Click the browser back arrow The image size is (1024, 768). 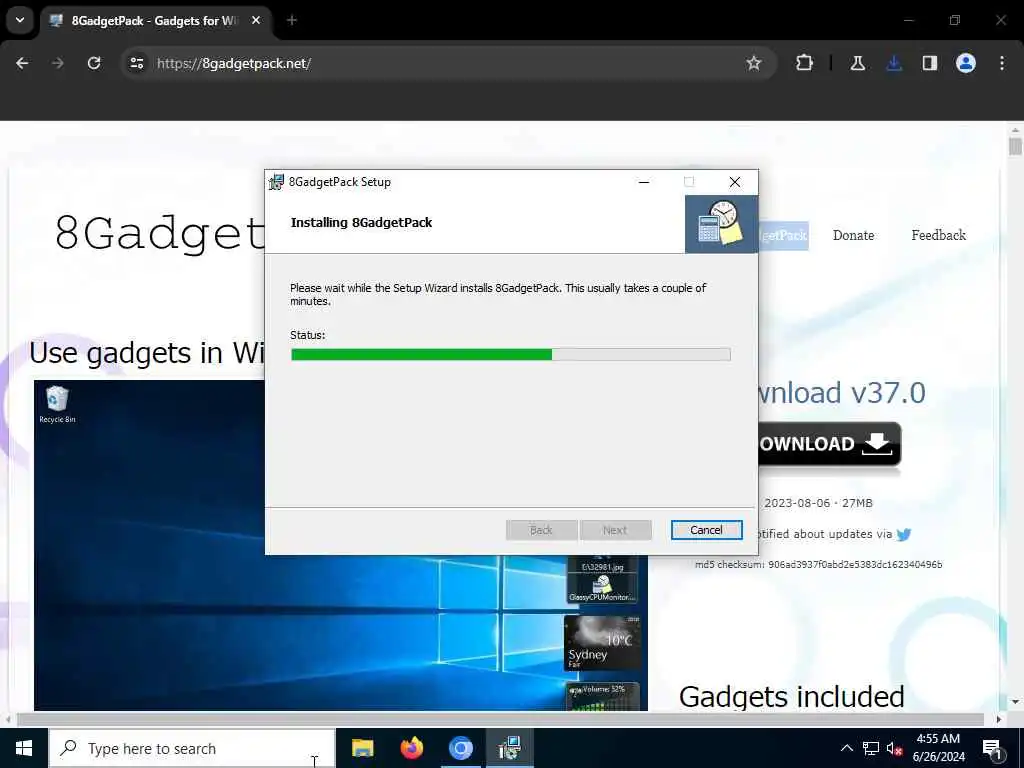click(x=22, y=63)
